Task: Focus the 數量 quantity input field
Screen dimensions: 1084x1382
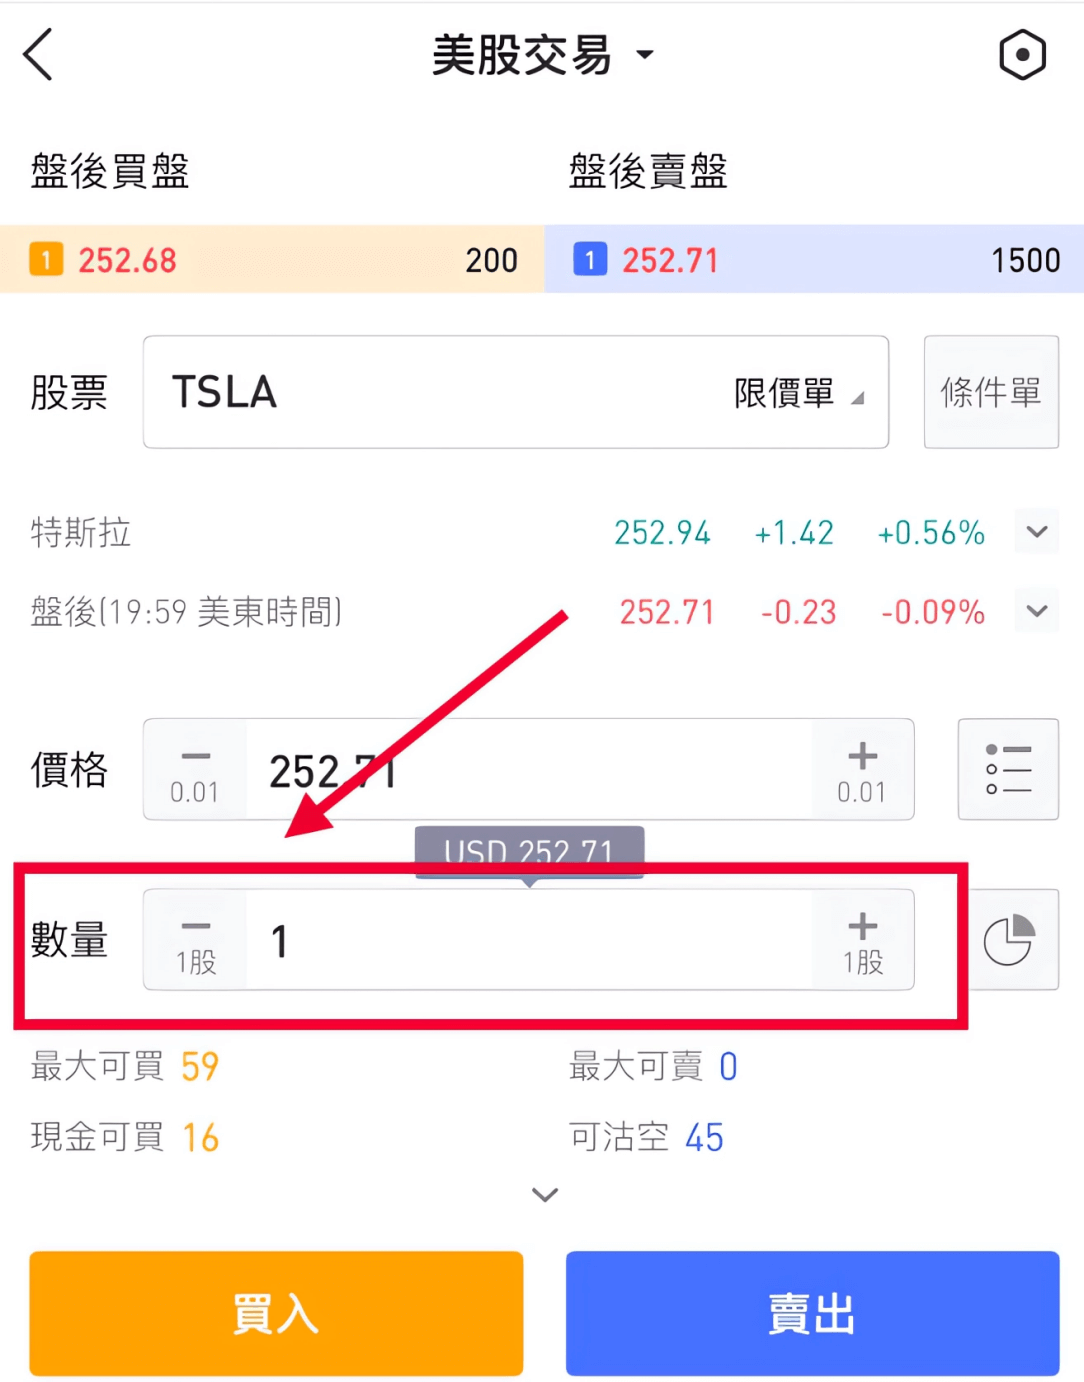Action: (x=529, y=940)
